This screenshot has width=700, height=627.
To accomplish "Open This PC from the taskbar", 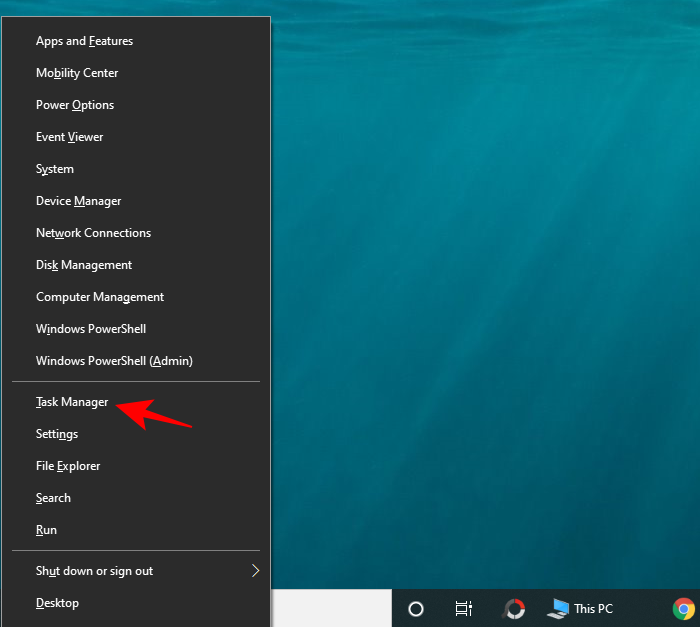I will click(581, 608).
